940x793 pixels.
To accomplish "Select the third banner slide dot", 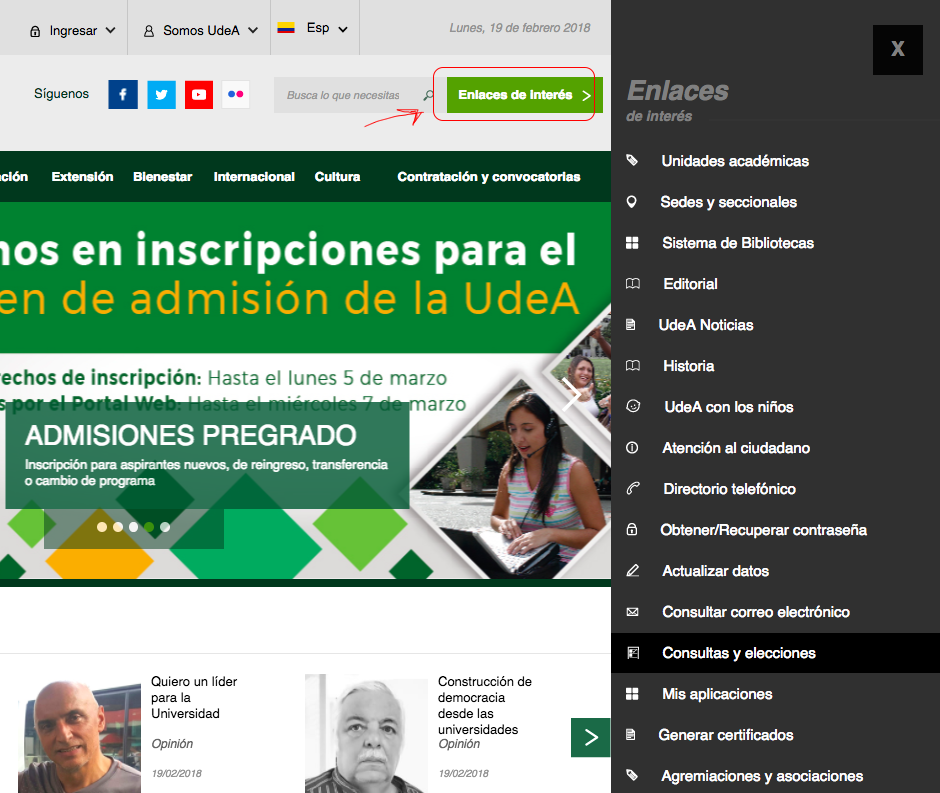I will pyautogui.click(x=133, y=527).
